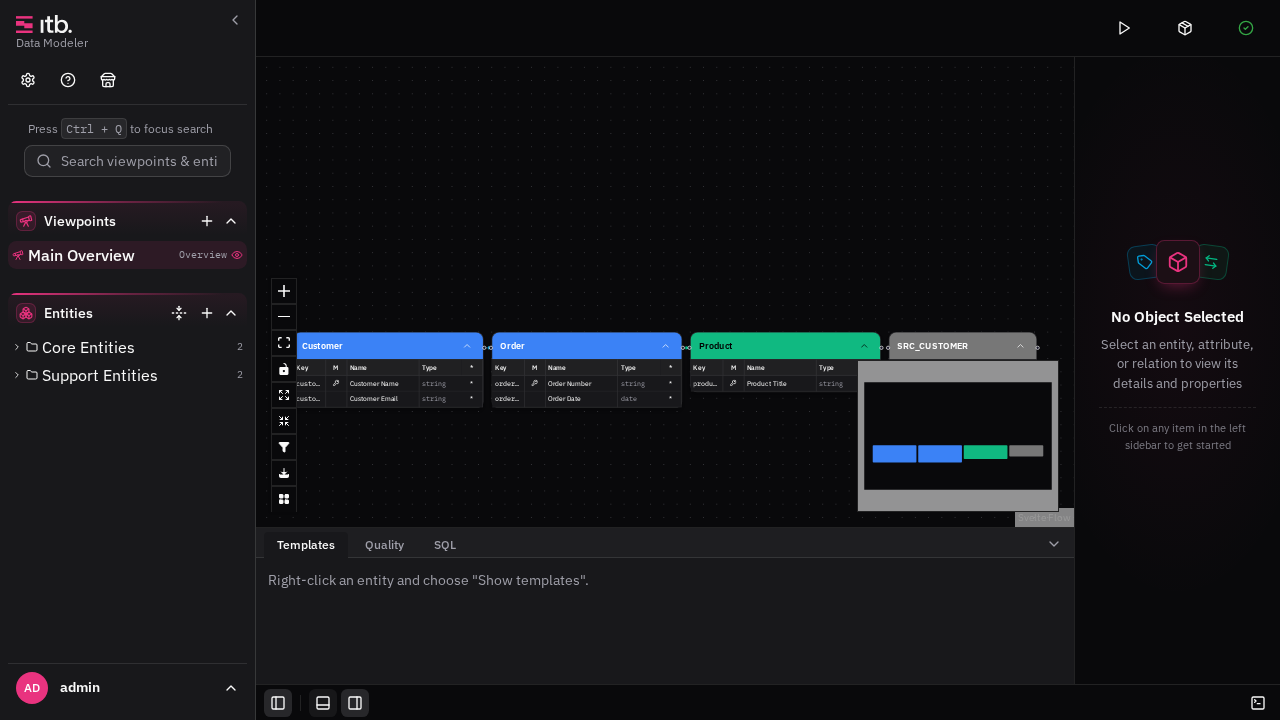Select the Order entity header
The width and height of the screenshot is (1280, 720).
[587, 346]
